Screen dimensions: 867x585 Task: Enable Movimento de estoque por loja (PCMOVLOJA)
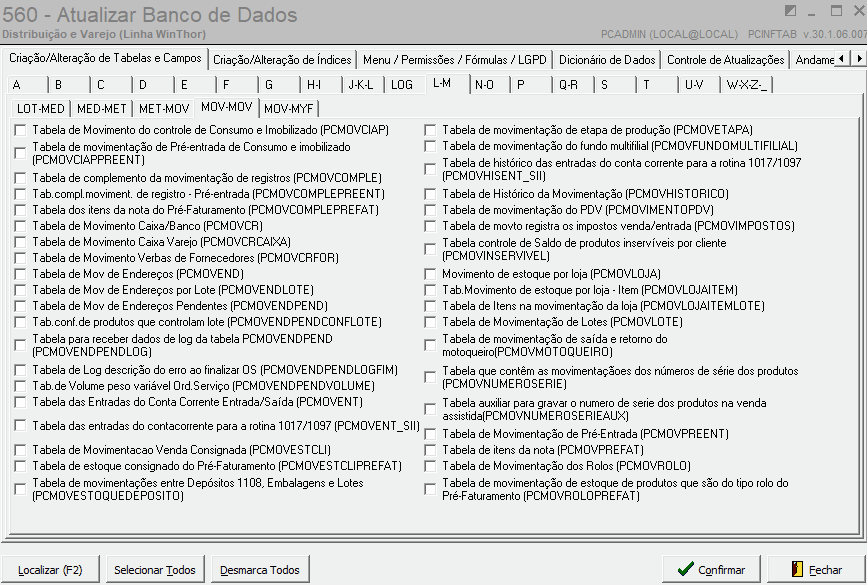coord(430,274)
